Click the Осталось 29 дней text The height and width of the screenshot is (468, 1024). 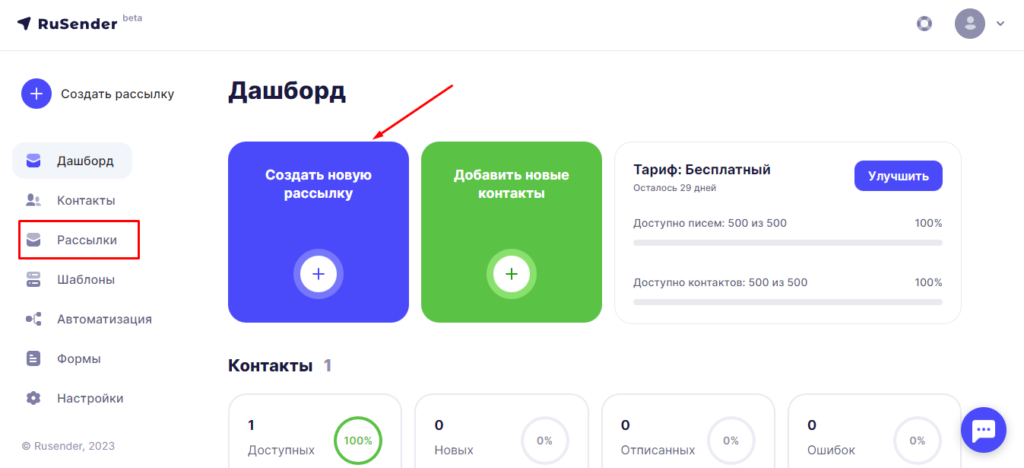(675, 188)
